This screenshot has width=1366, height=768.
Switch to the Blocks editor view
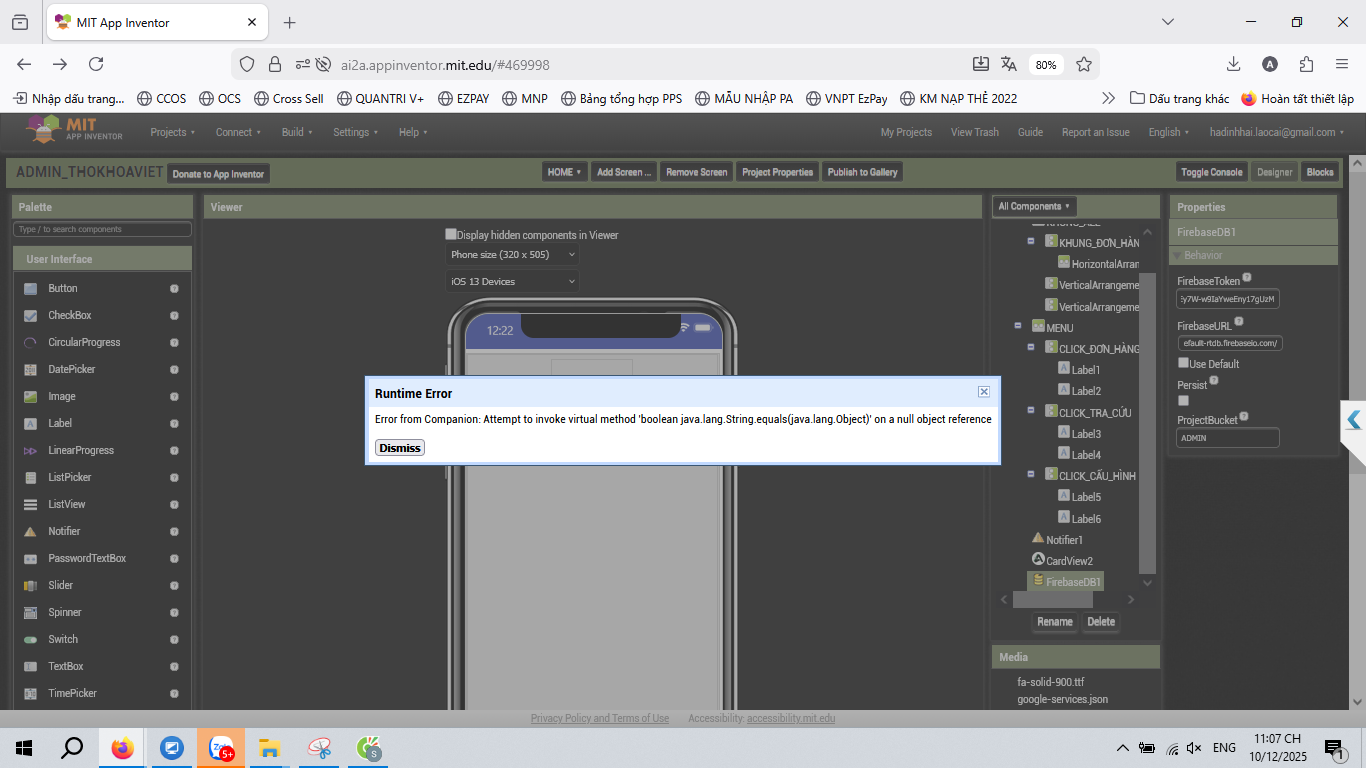click(1320, 172)
